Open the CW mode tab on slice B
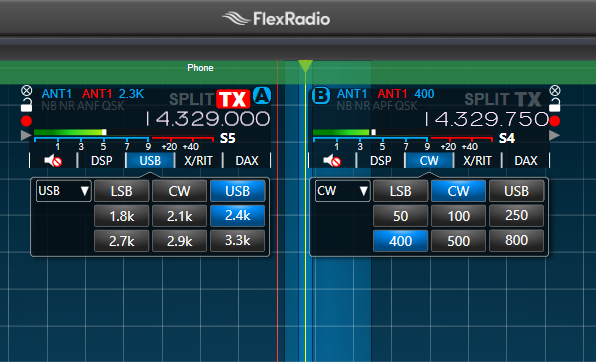The image size is (596, 362). tap(429, 160)
